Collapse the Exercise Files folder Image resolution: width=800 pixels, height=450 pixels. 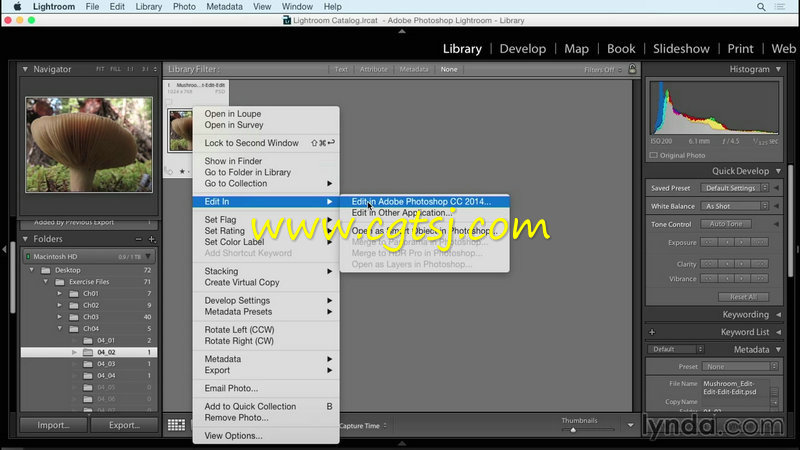click(46, 282)
